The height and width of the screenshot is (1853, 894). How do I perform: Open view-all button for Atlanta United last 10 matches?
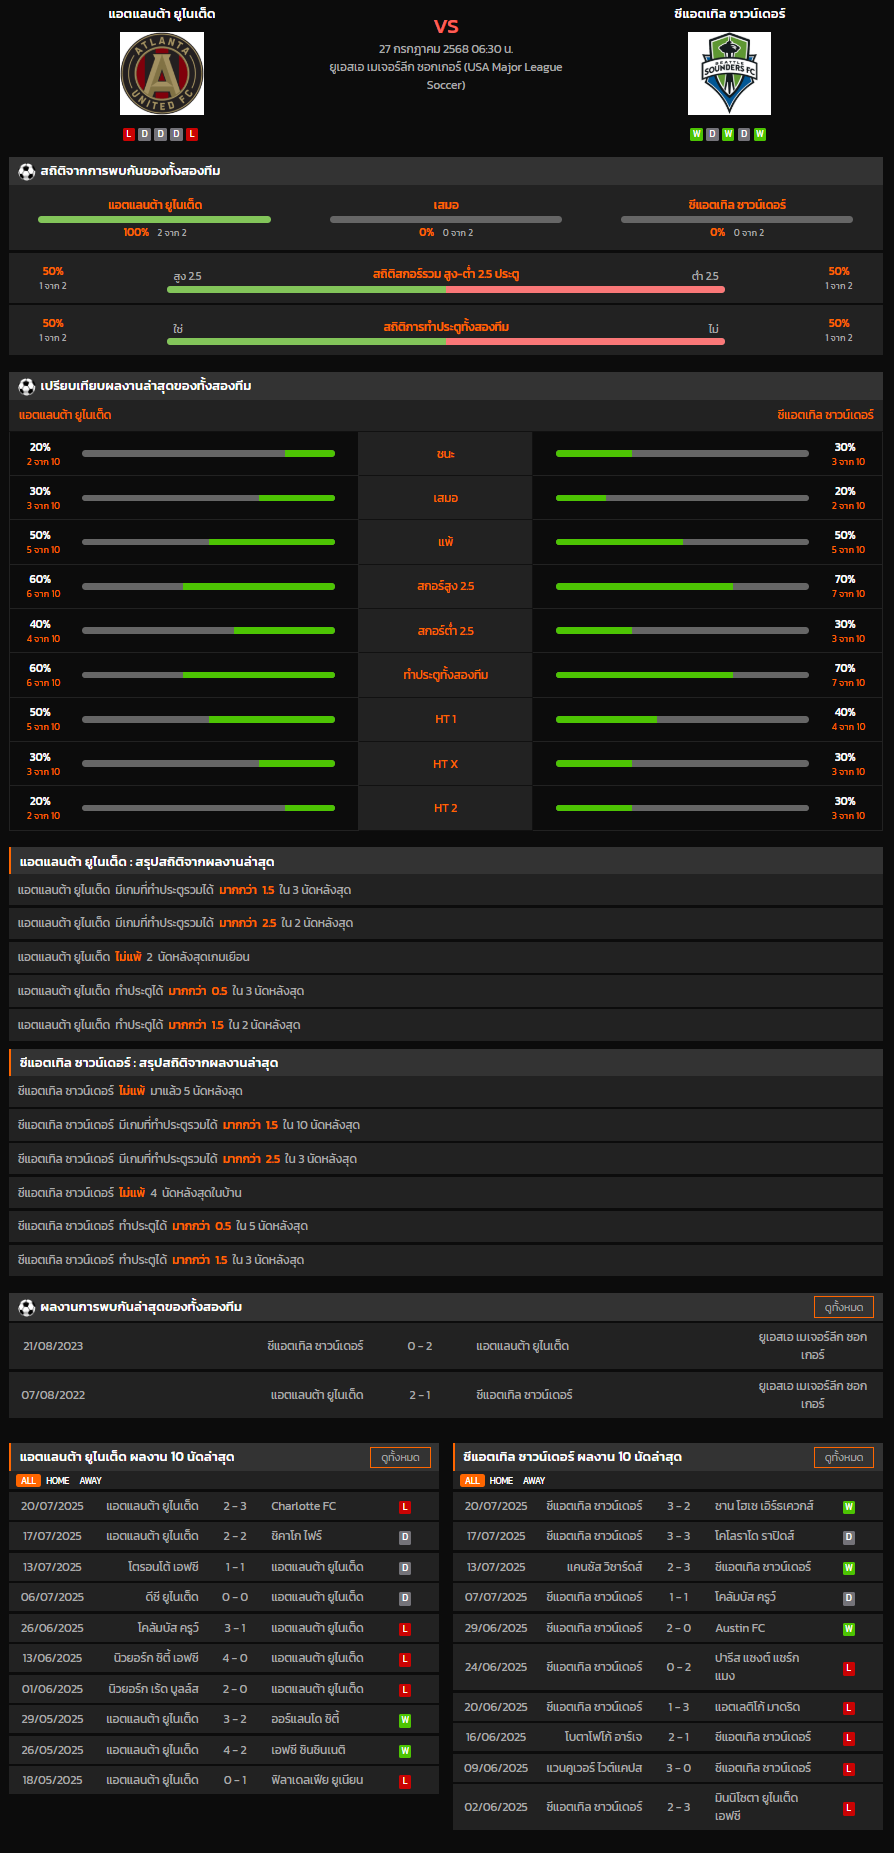click(x=400, y=1457)
